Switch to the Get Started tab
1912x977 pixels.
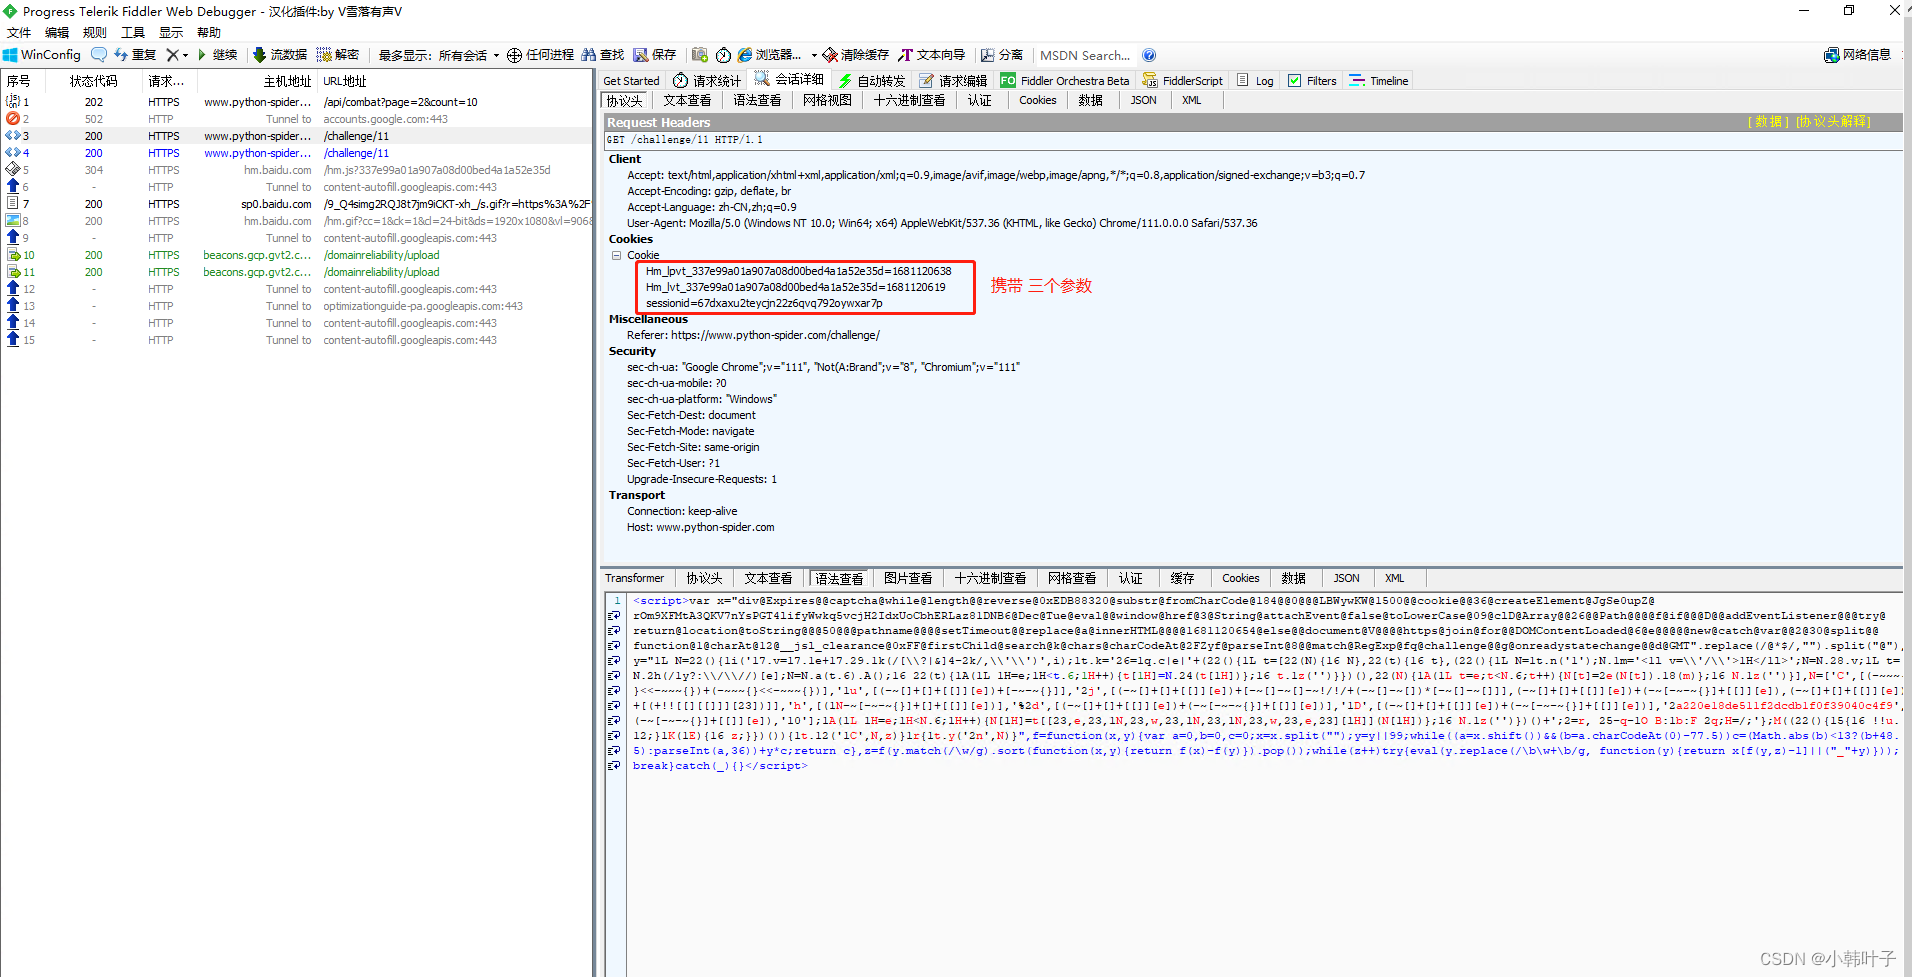[x=631, y=81]
